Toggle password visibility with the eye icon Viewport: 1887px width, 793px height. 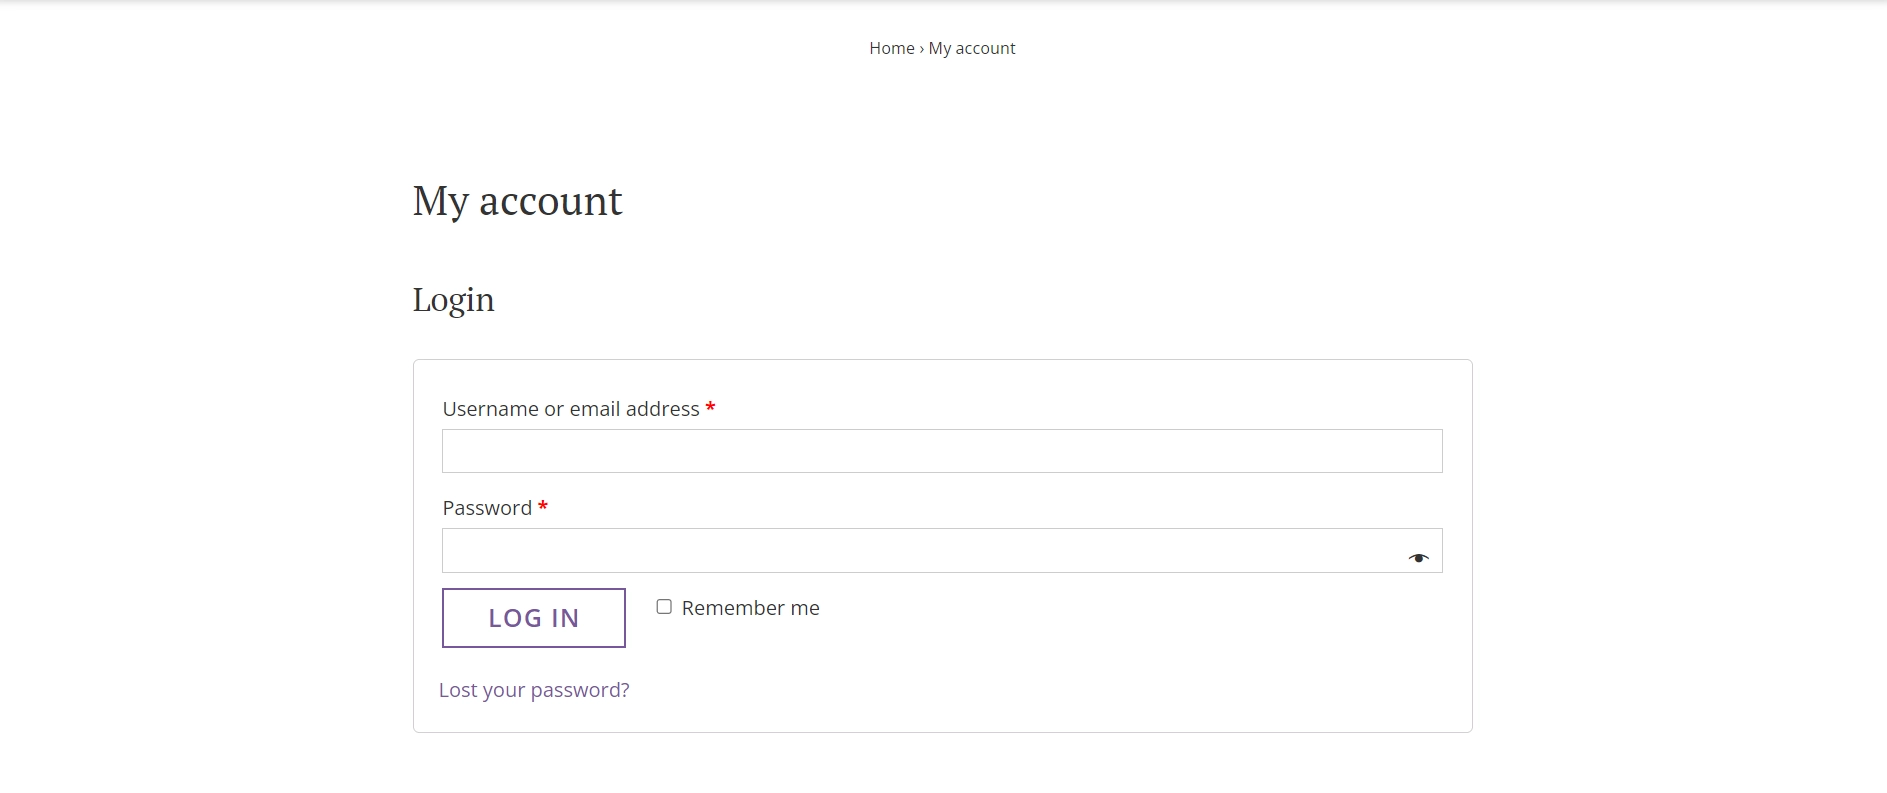(x=1418, y=558)
